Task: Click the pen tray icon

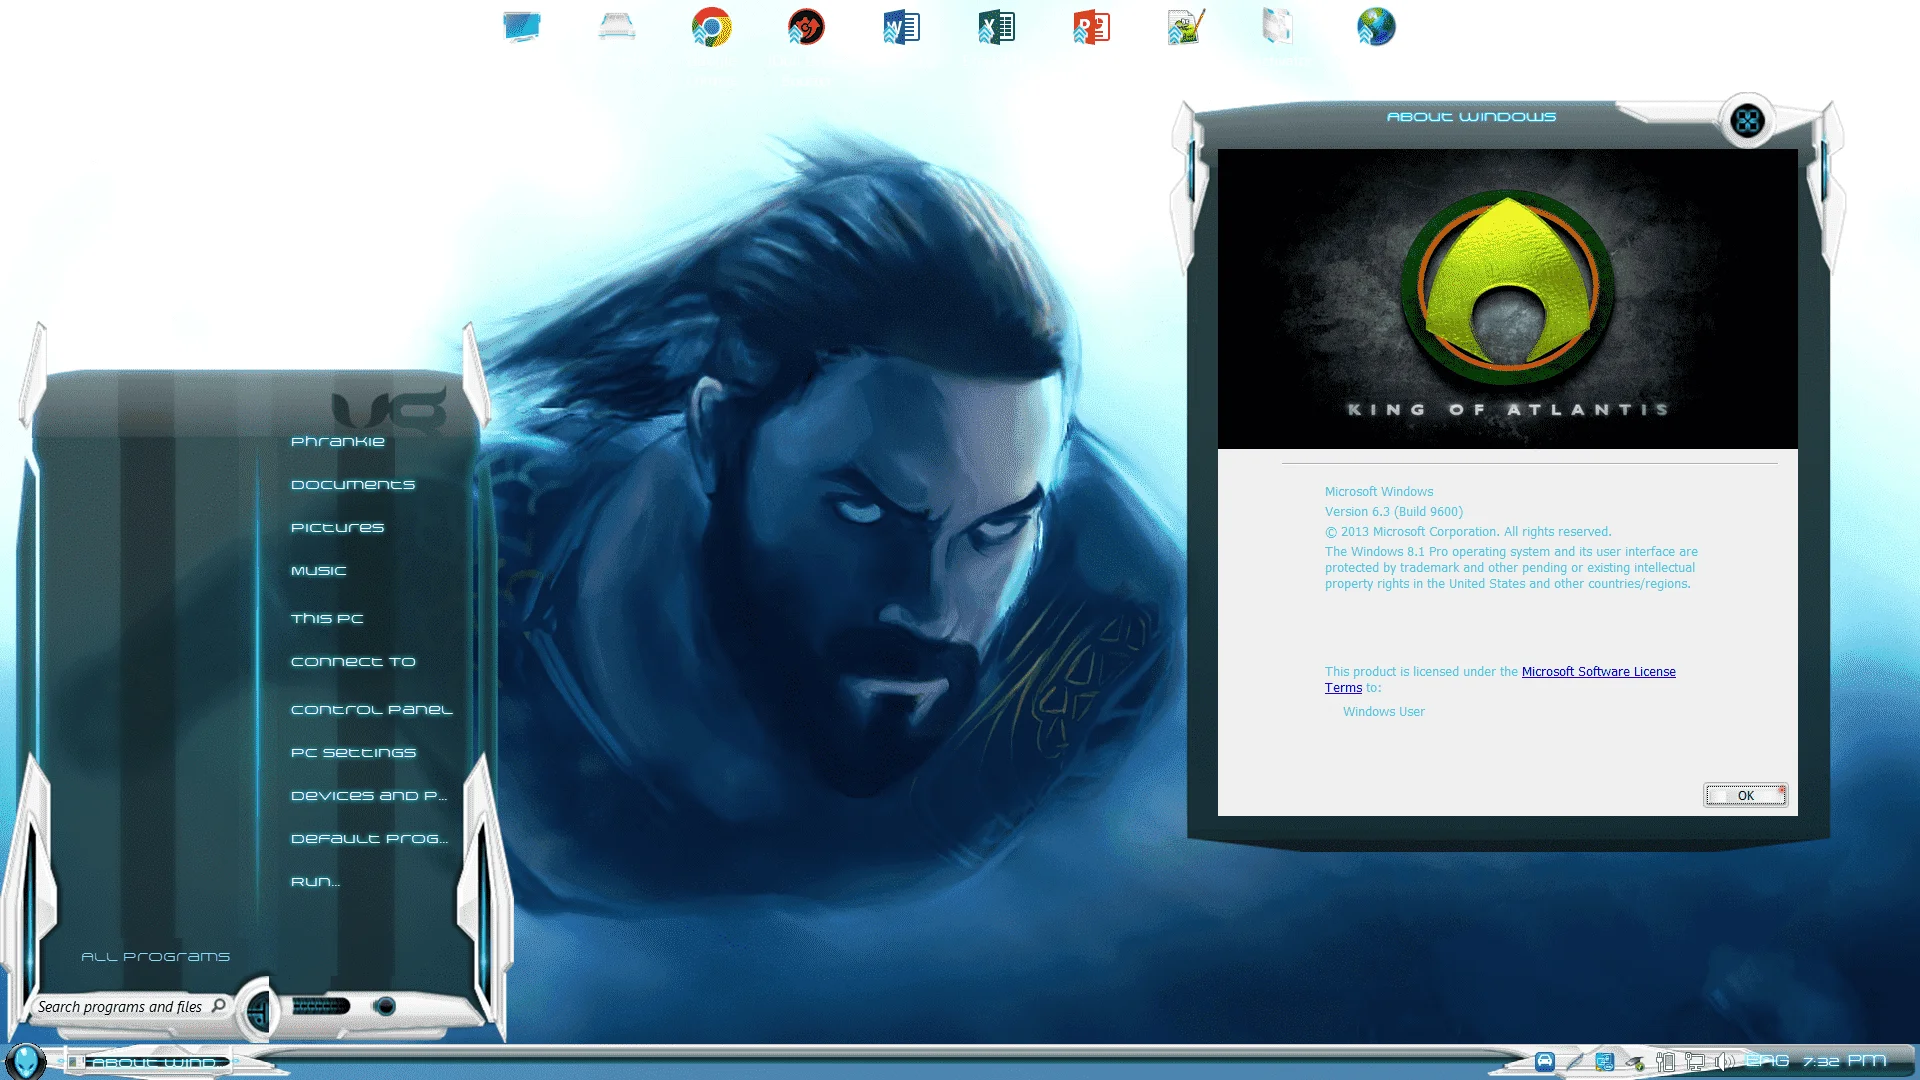Action: coord(1574,1061)
